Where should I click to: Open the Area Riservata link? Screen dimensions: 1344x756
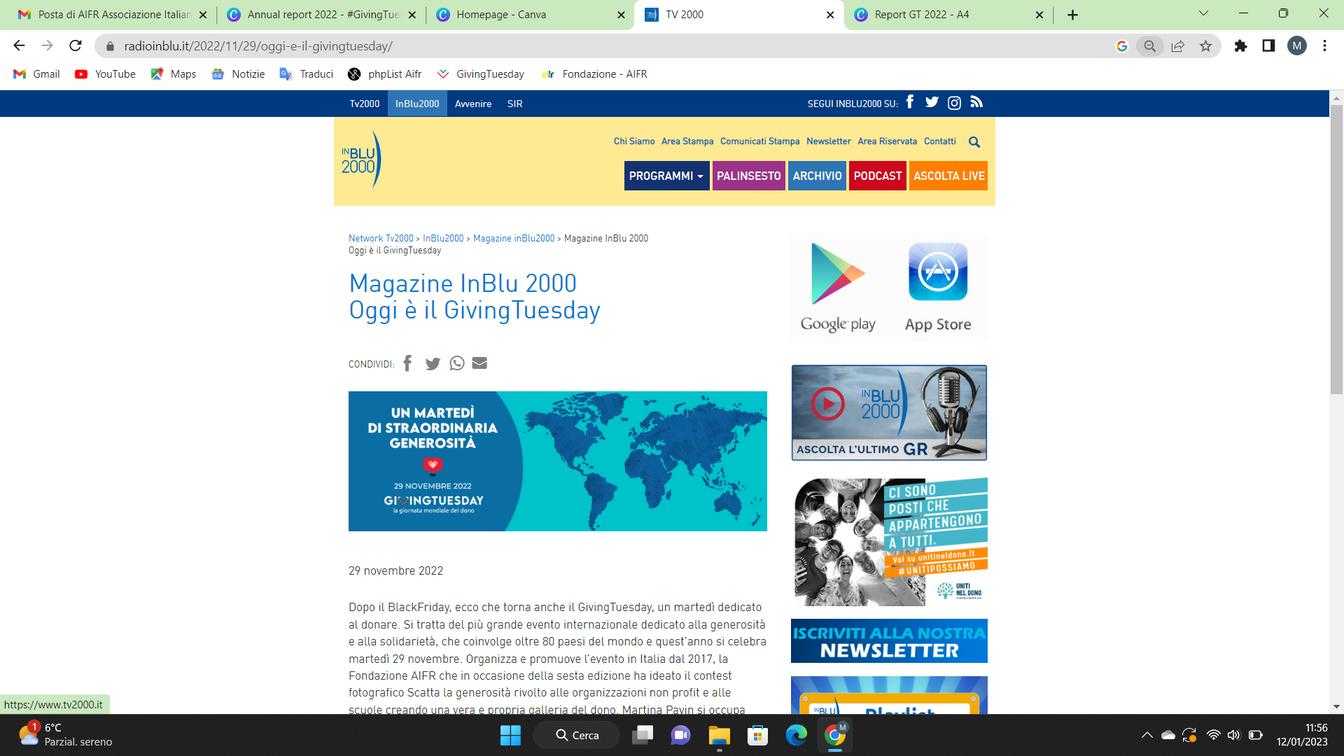click(887, 142)
